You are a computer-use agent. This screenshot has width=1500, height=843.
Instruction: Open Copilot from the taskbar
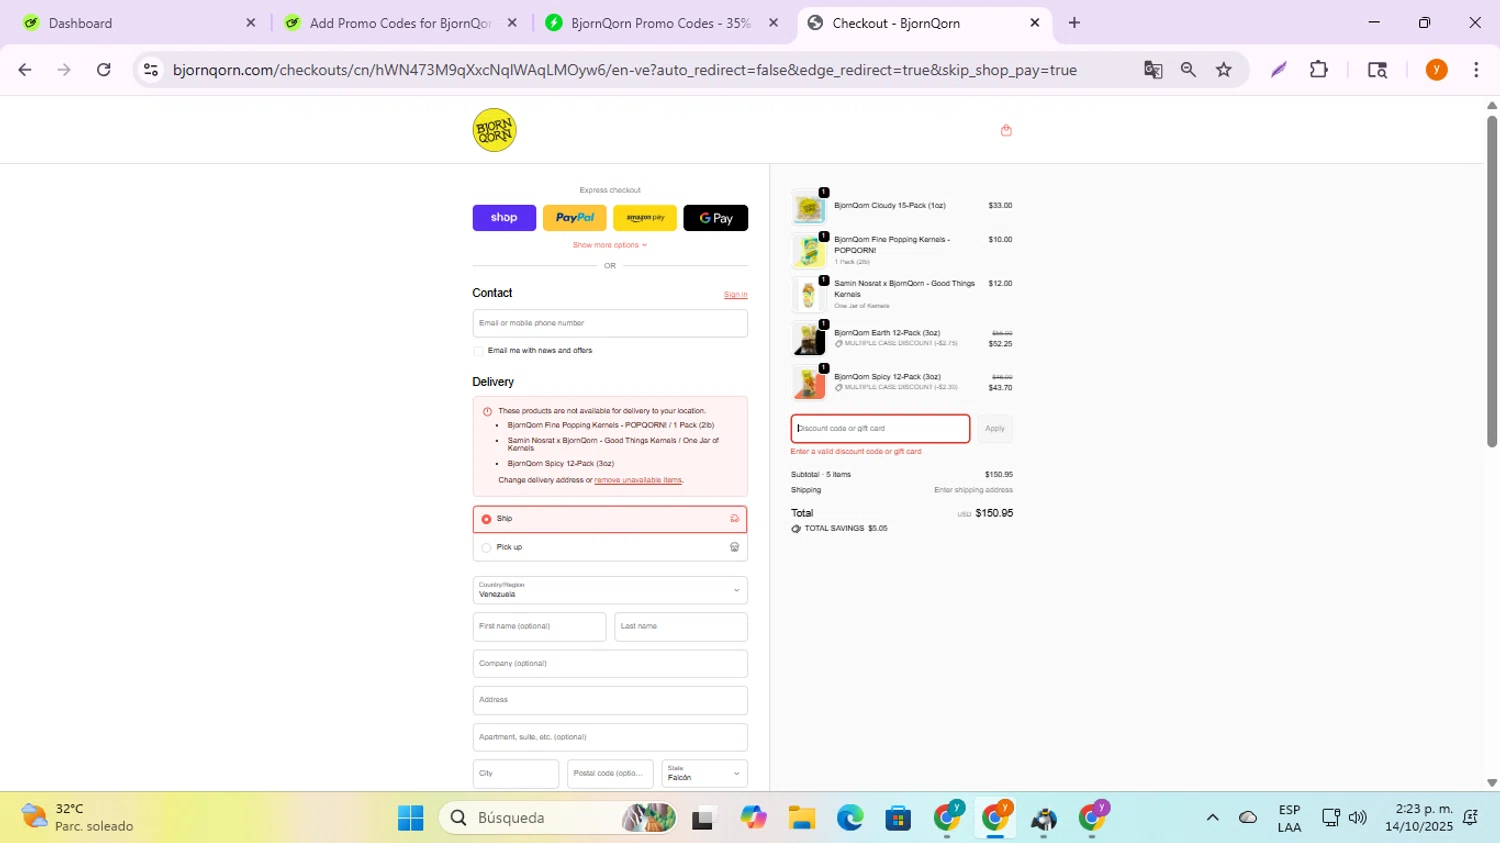[753, 818]
